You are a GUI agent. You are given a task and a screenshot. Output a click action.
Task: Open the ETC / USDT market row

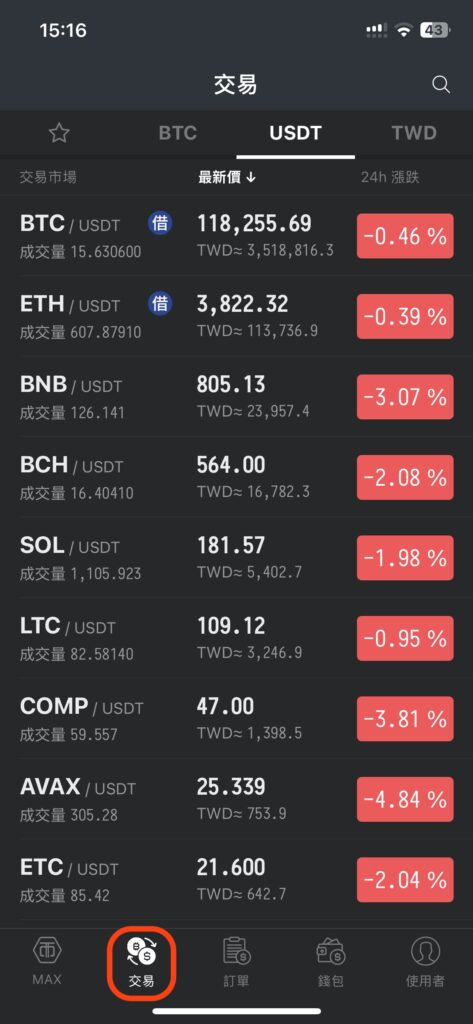point(236,880)
